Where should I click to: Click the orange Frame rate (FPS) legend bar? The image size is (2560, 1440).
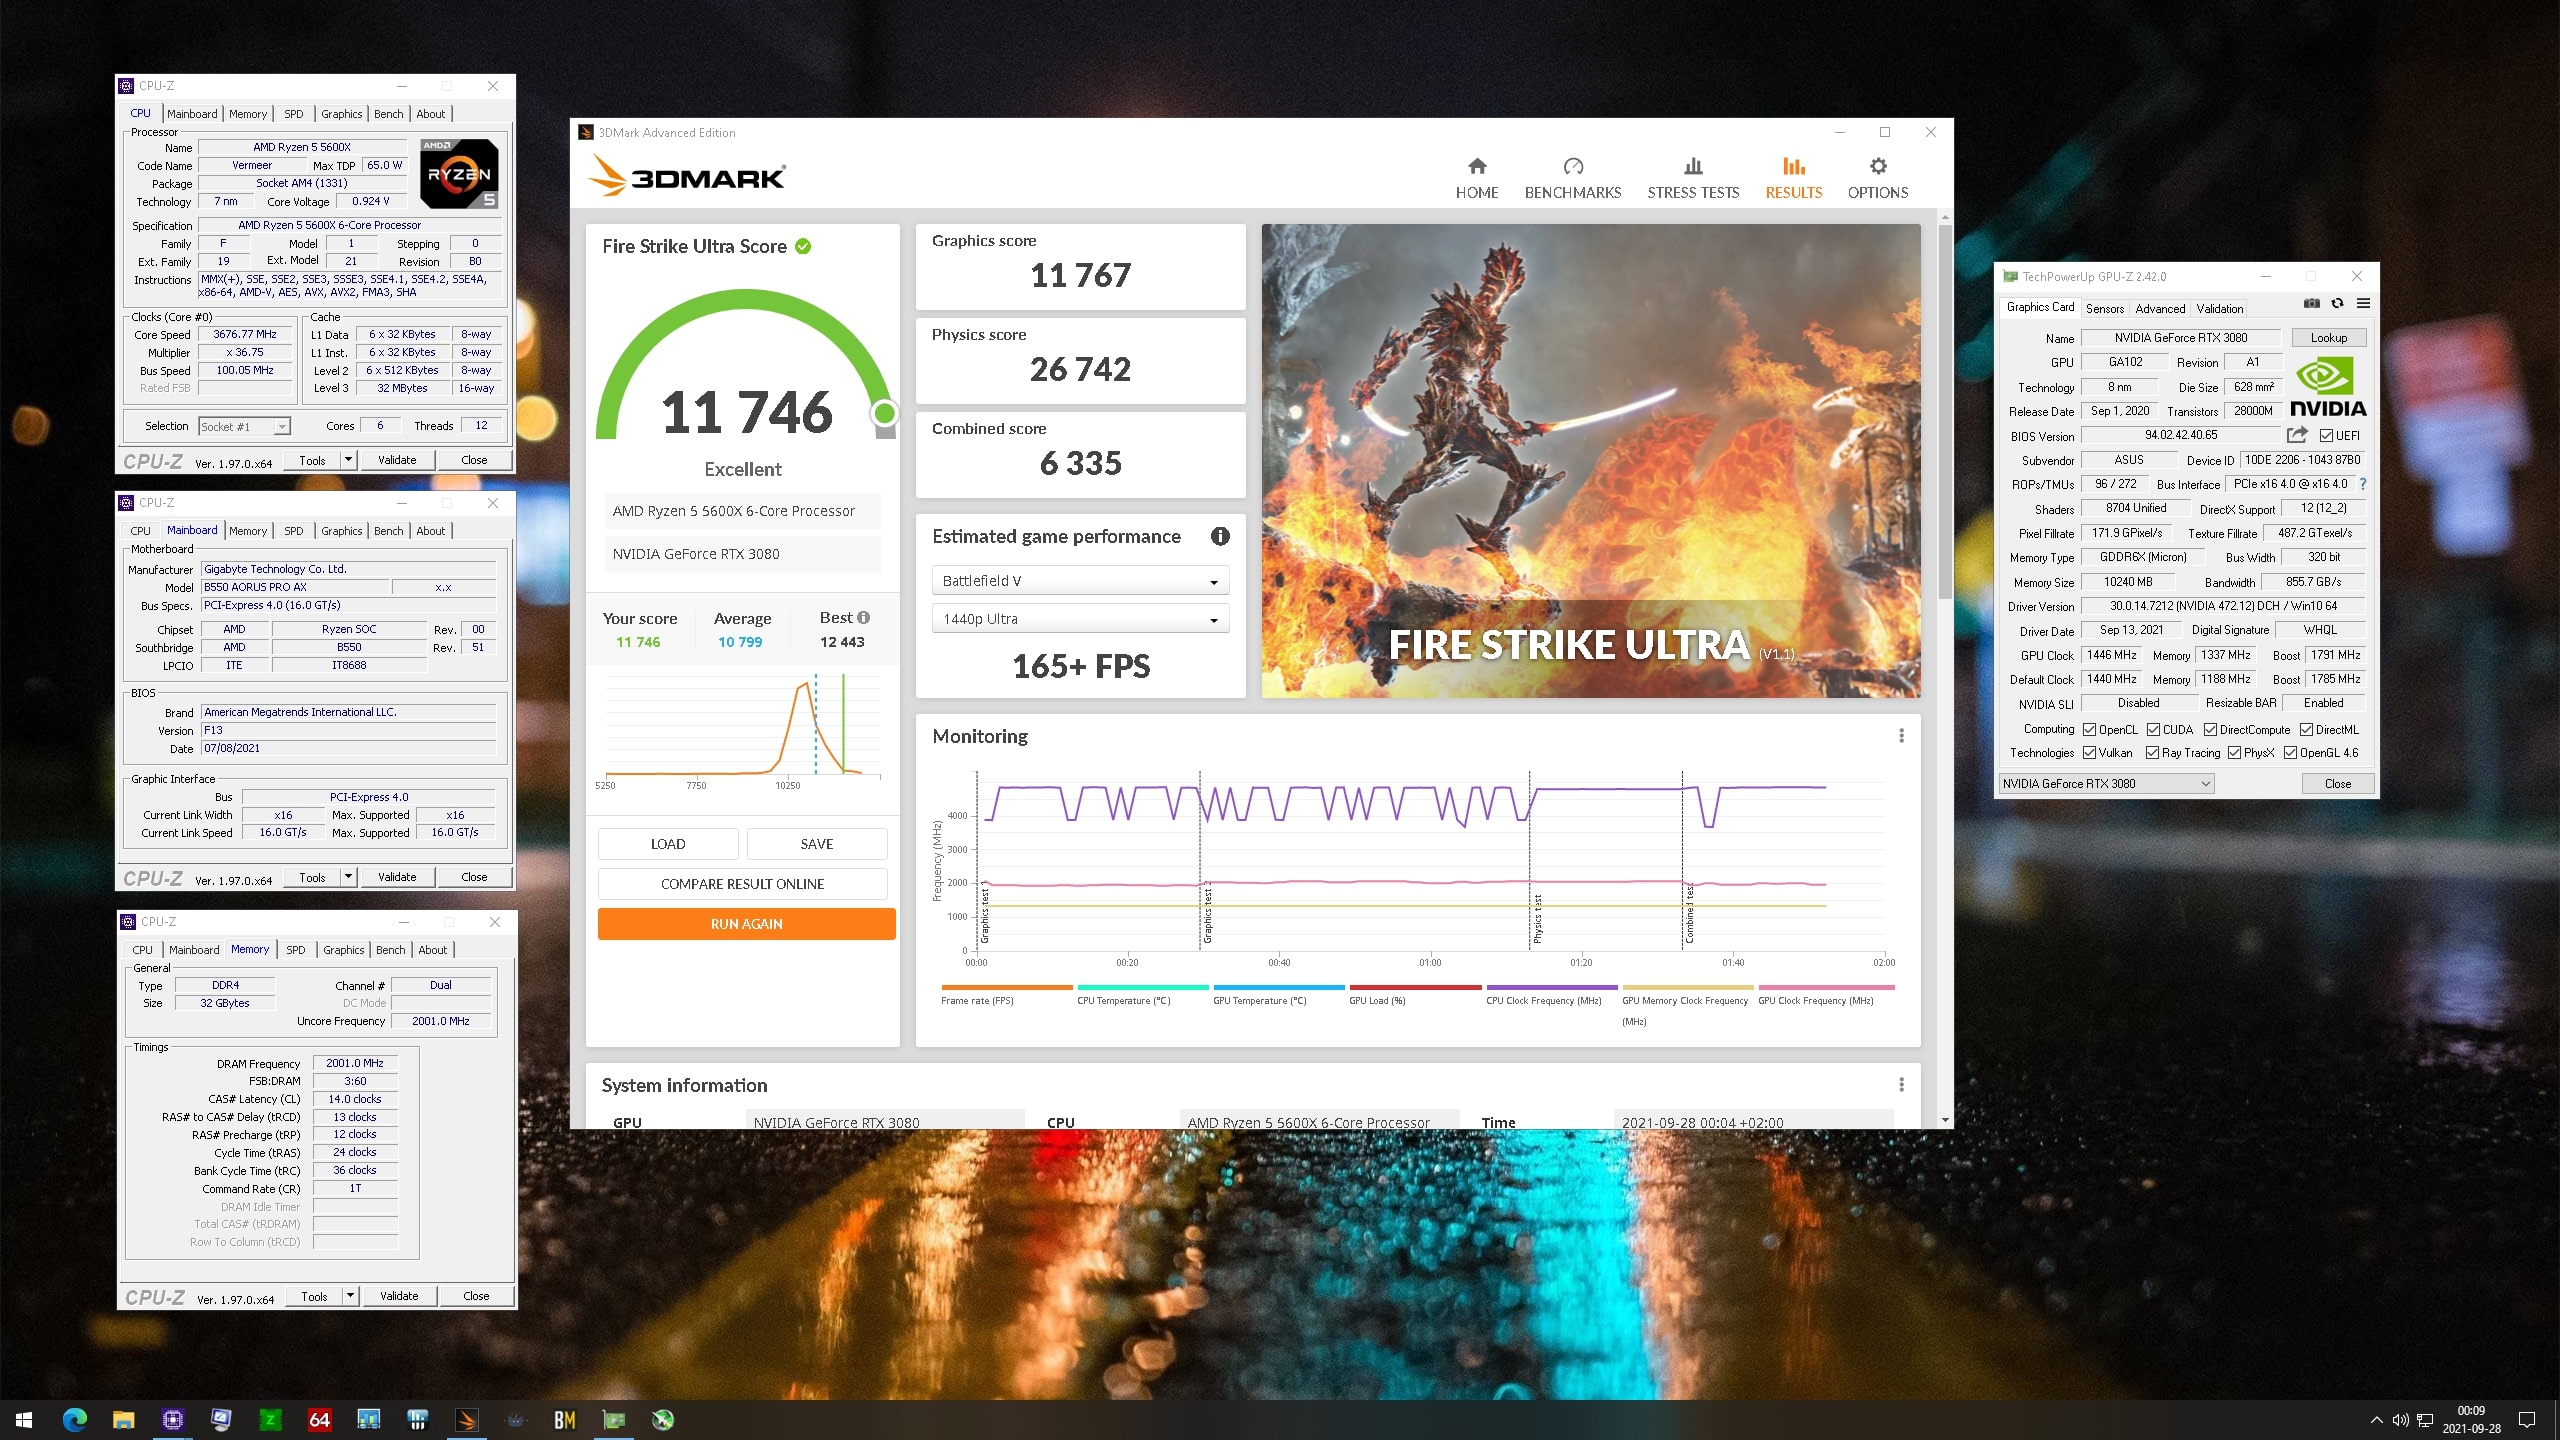[x=1006, y=987]
